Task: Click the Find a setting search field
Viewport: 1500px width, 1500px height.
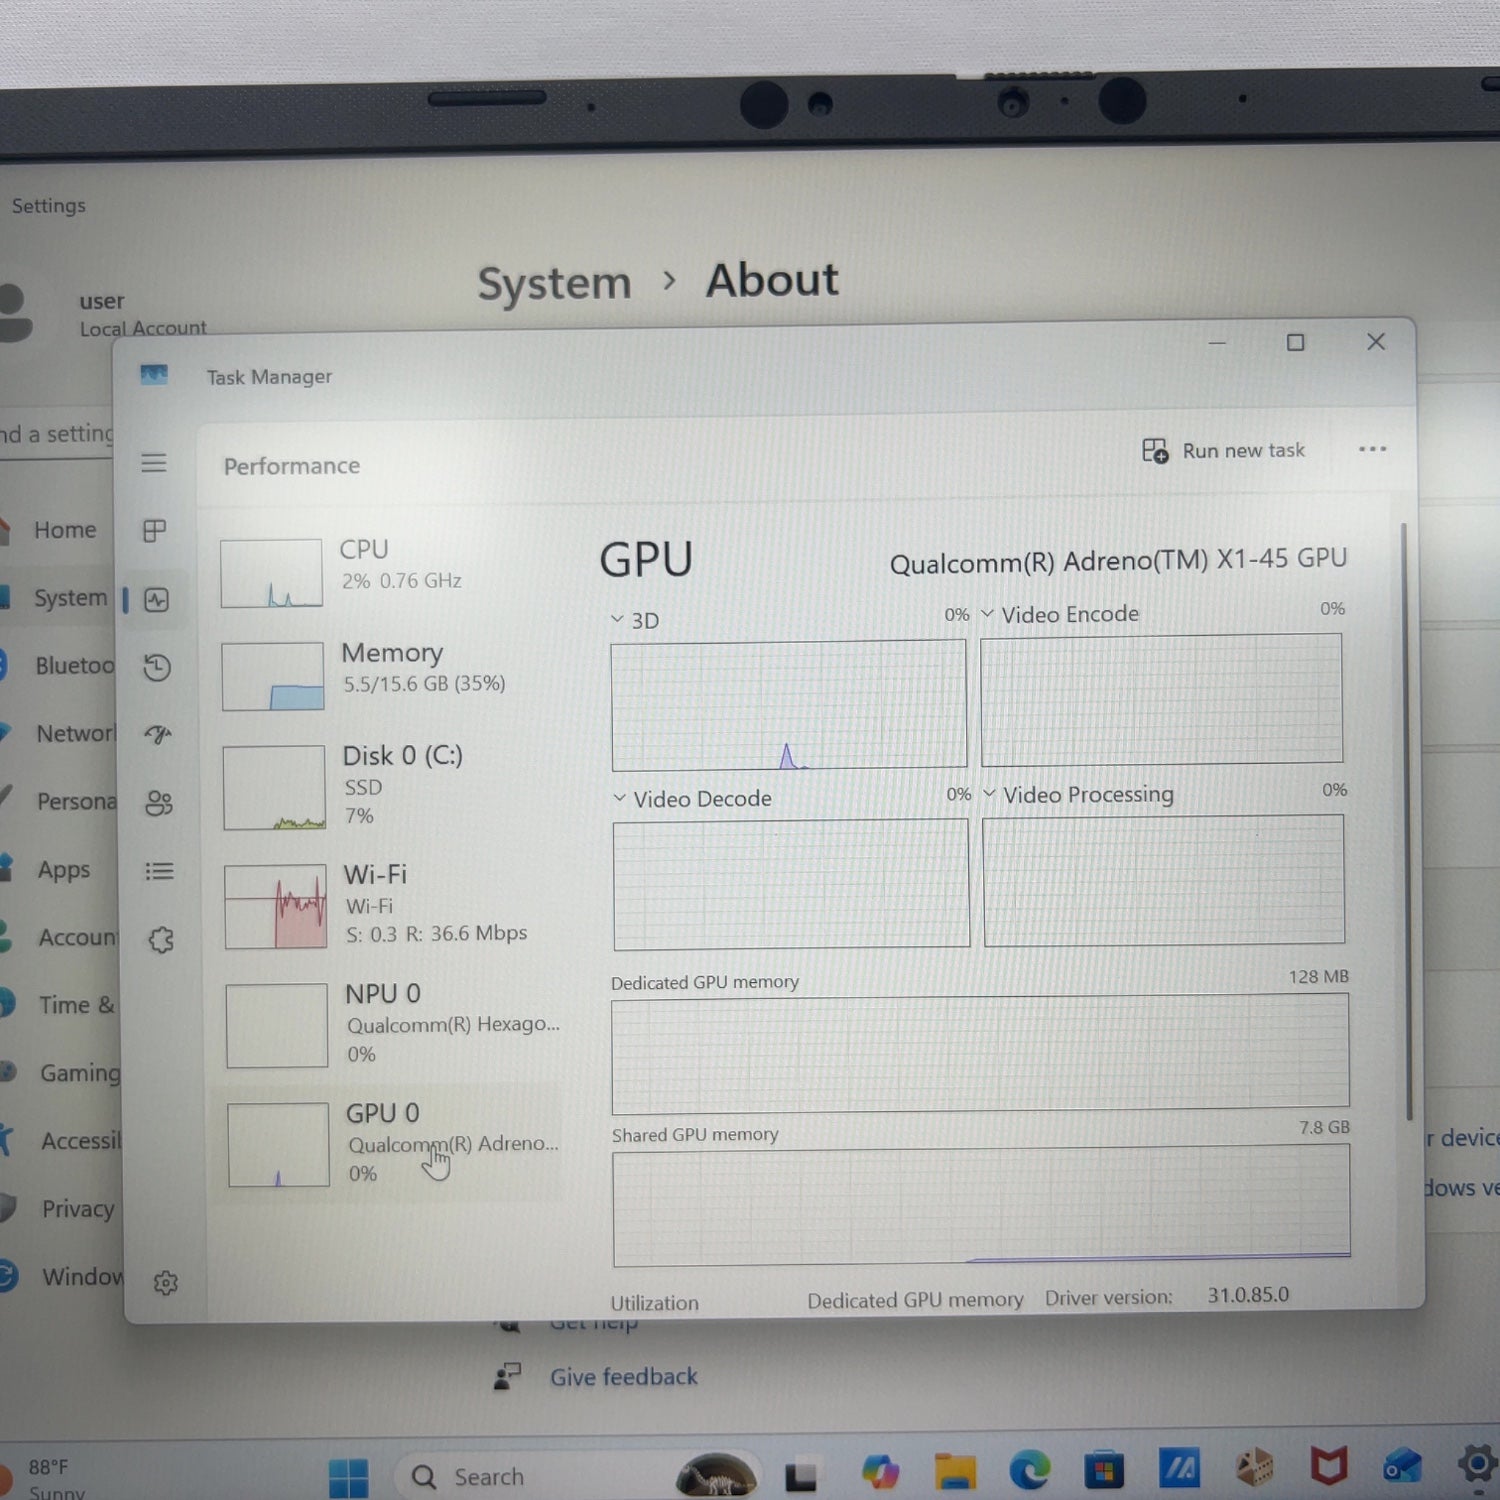Action: tap(56, 434)
